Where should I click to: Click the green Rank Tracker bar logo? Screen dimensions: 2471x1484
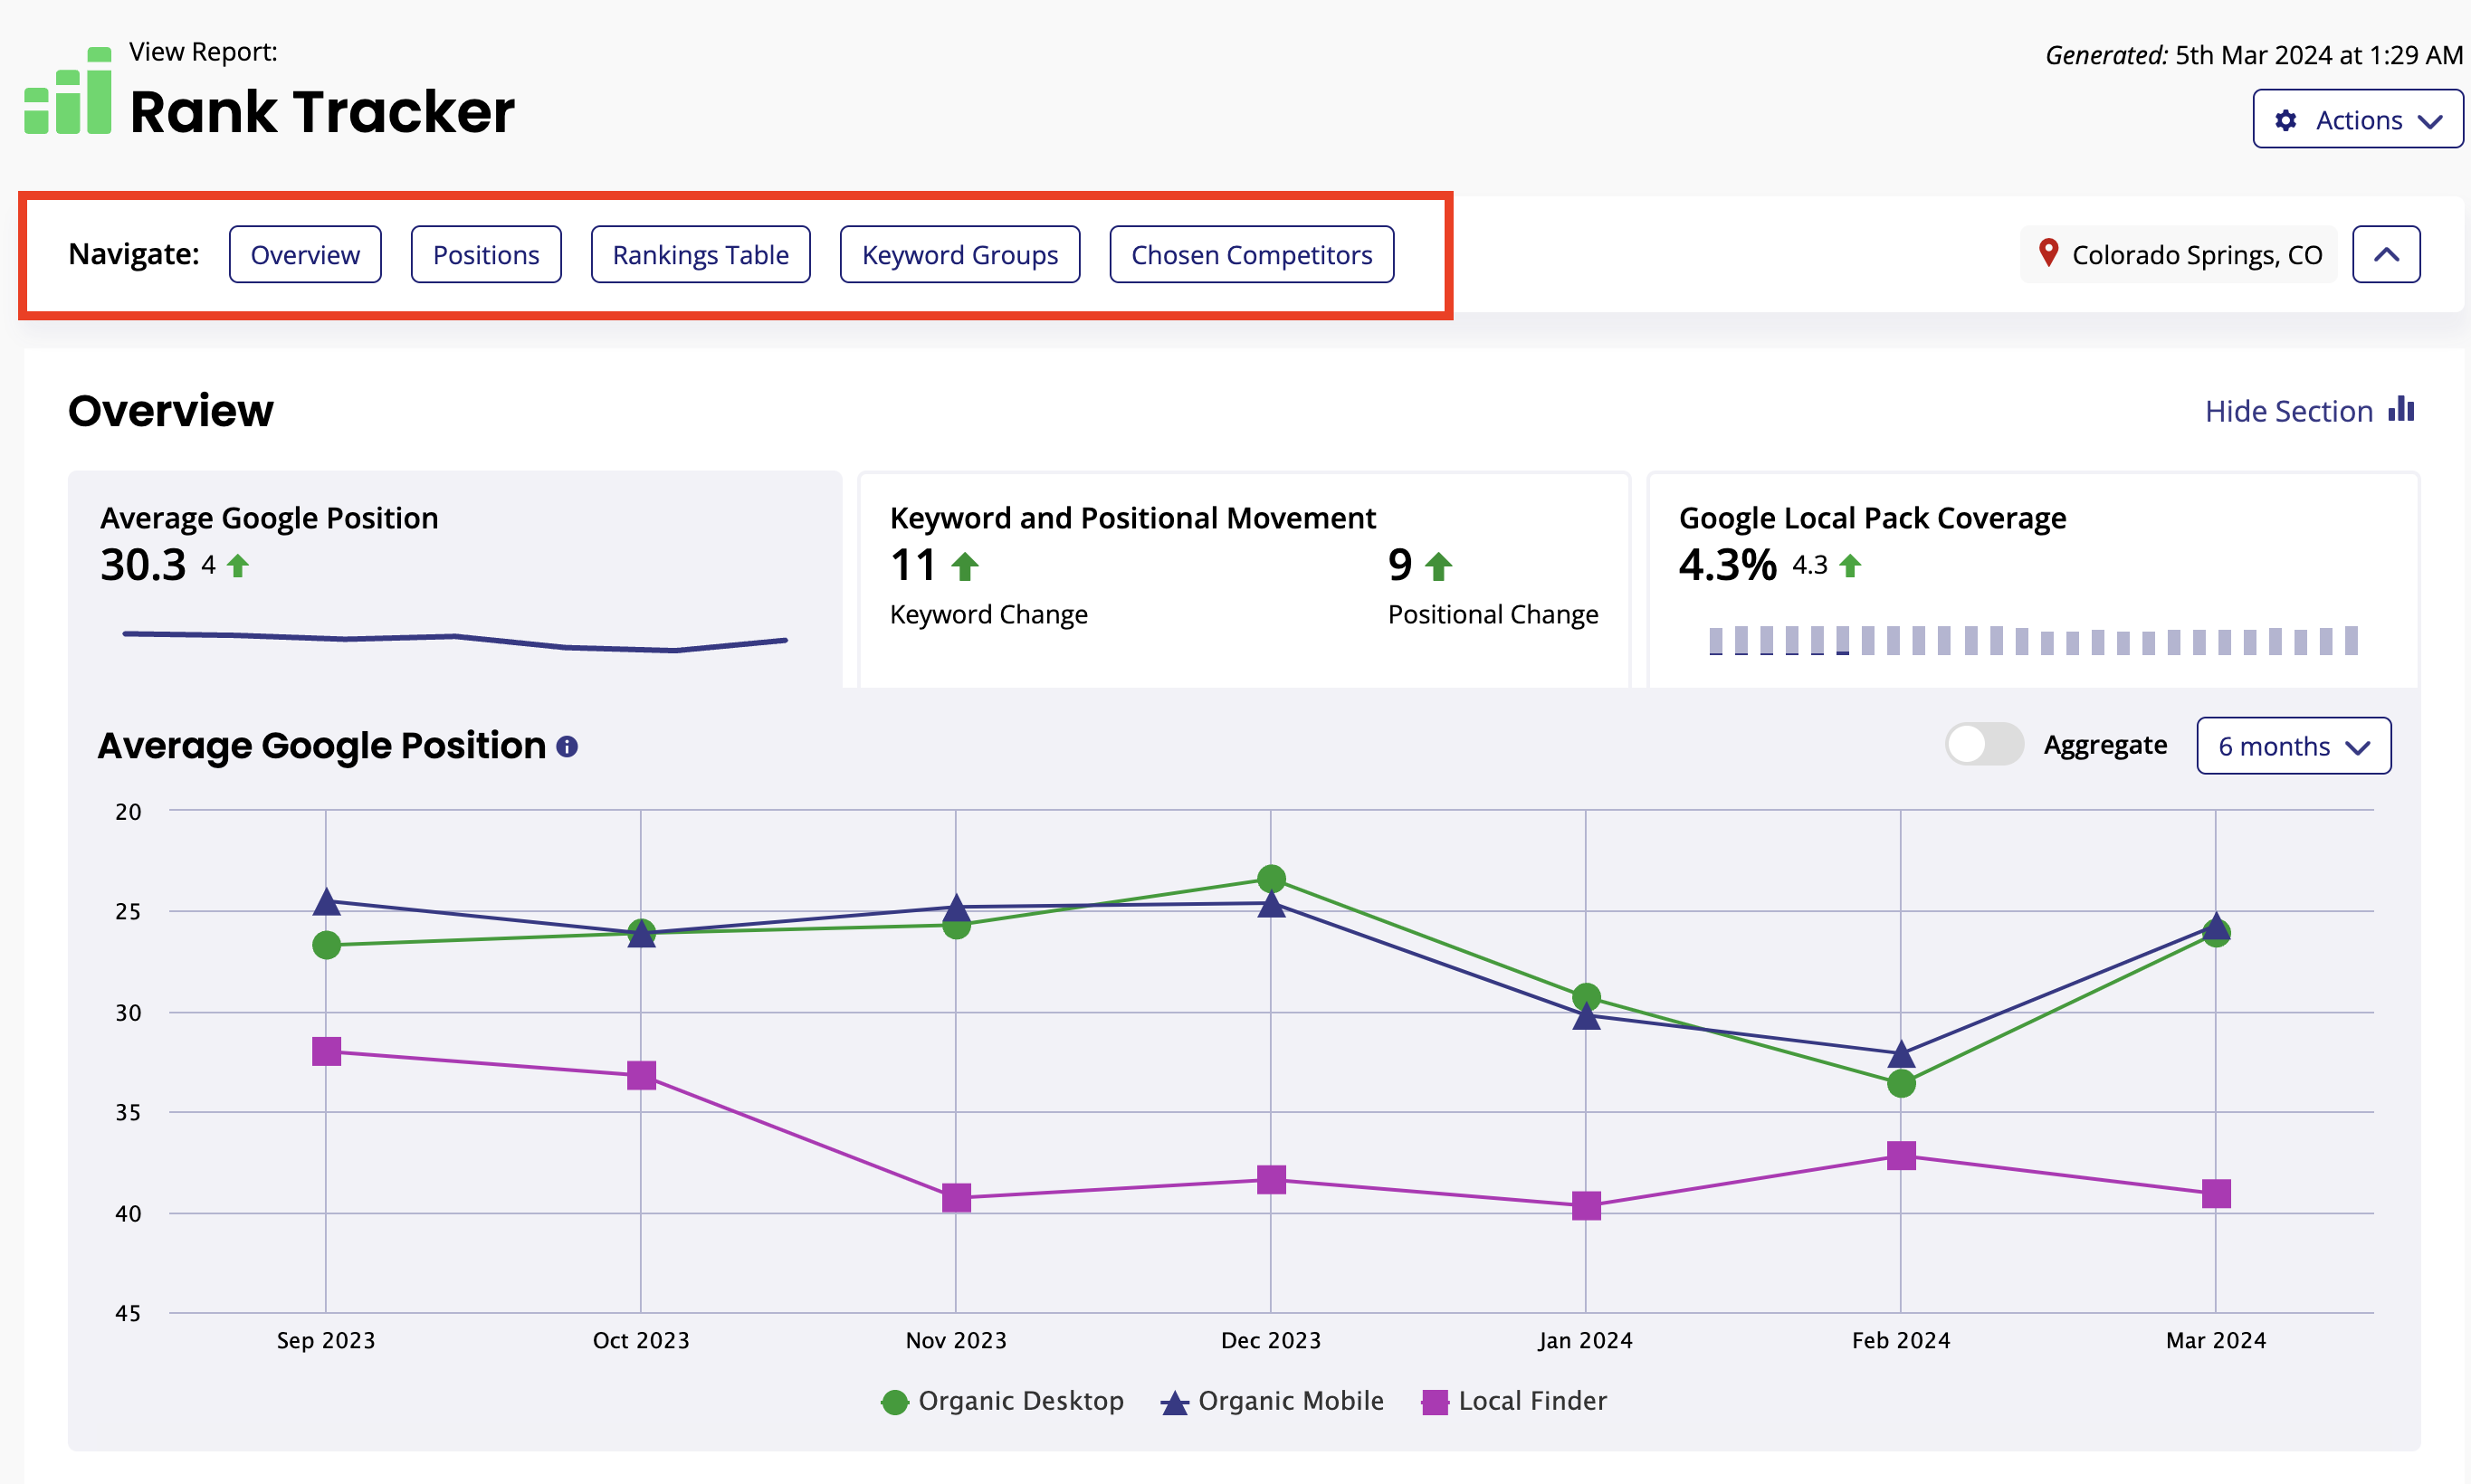click(68, 92)
